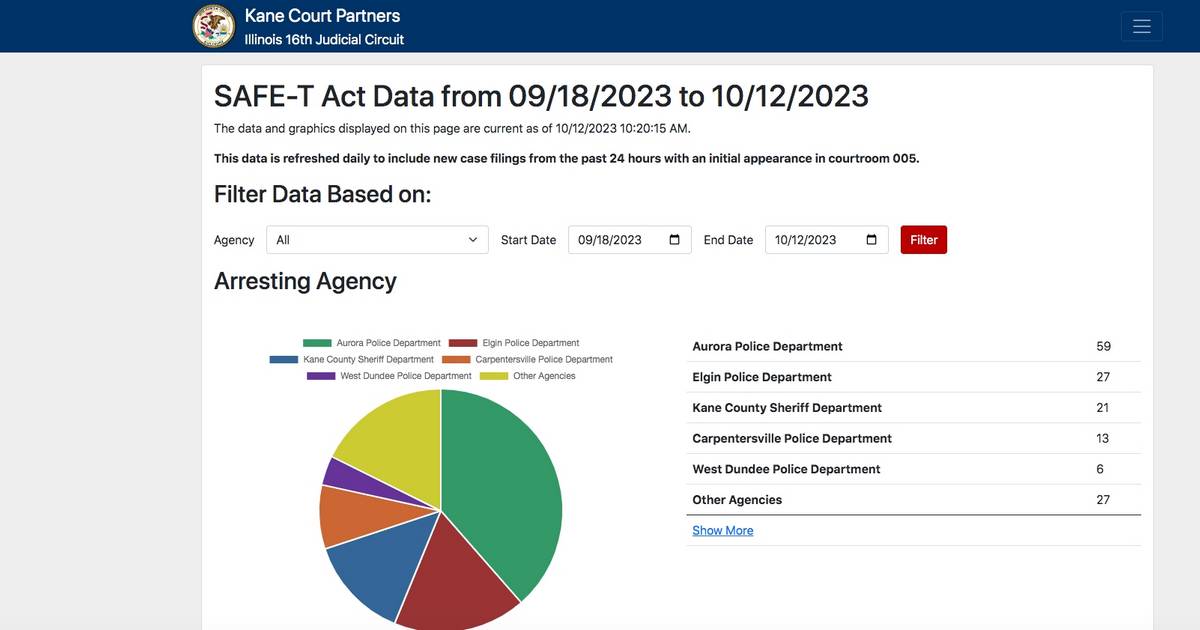Open the Start Date calendar picker icon

[x=674, y=240]
